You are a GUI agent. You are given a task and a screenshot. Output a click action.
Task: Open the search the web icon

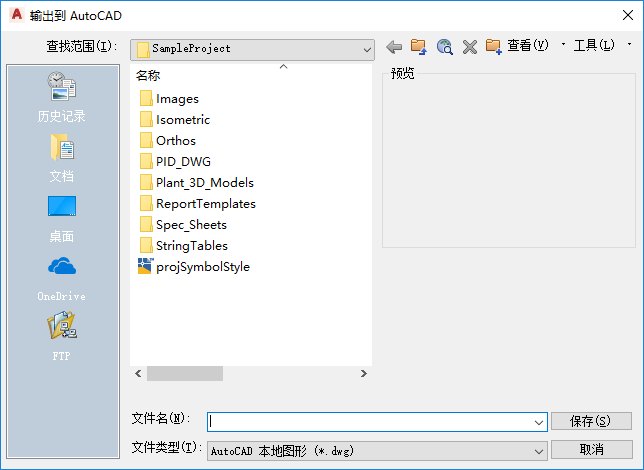pos(444,47)
